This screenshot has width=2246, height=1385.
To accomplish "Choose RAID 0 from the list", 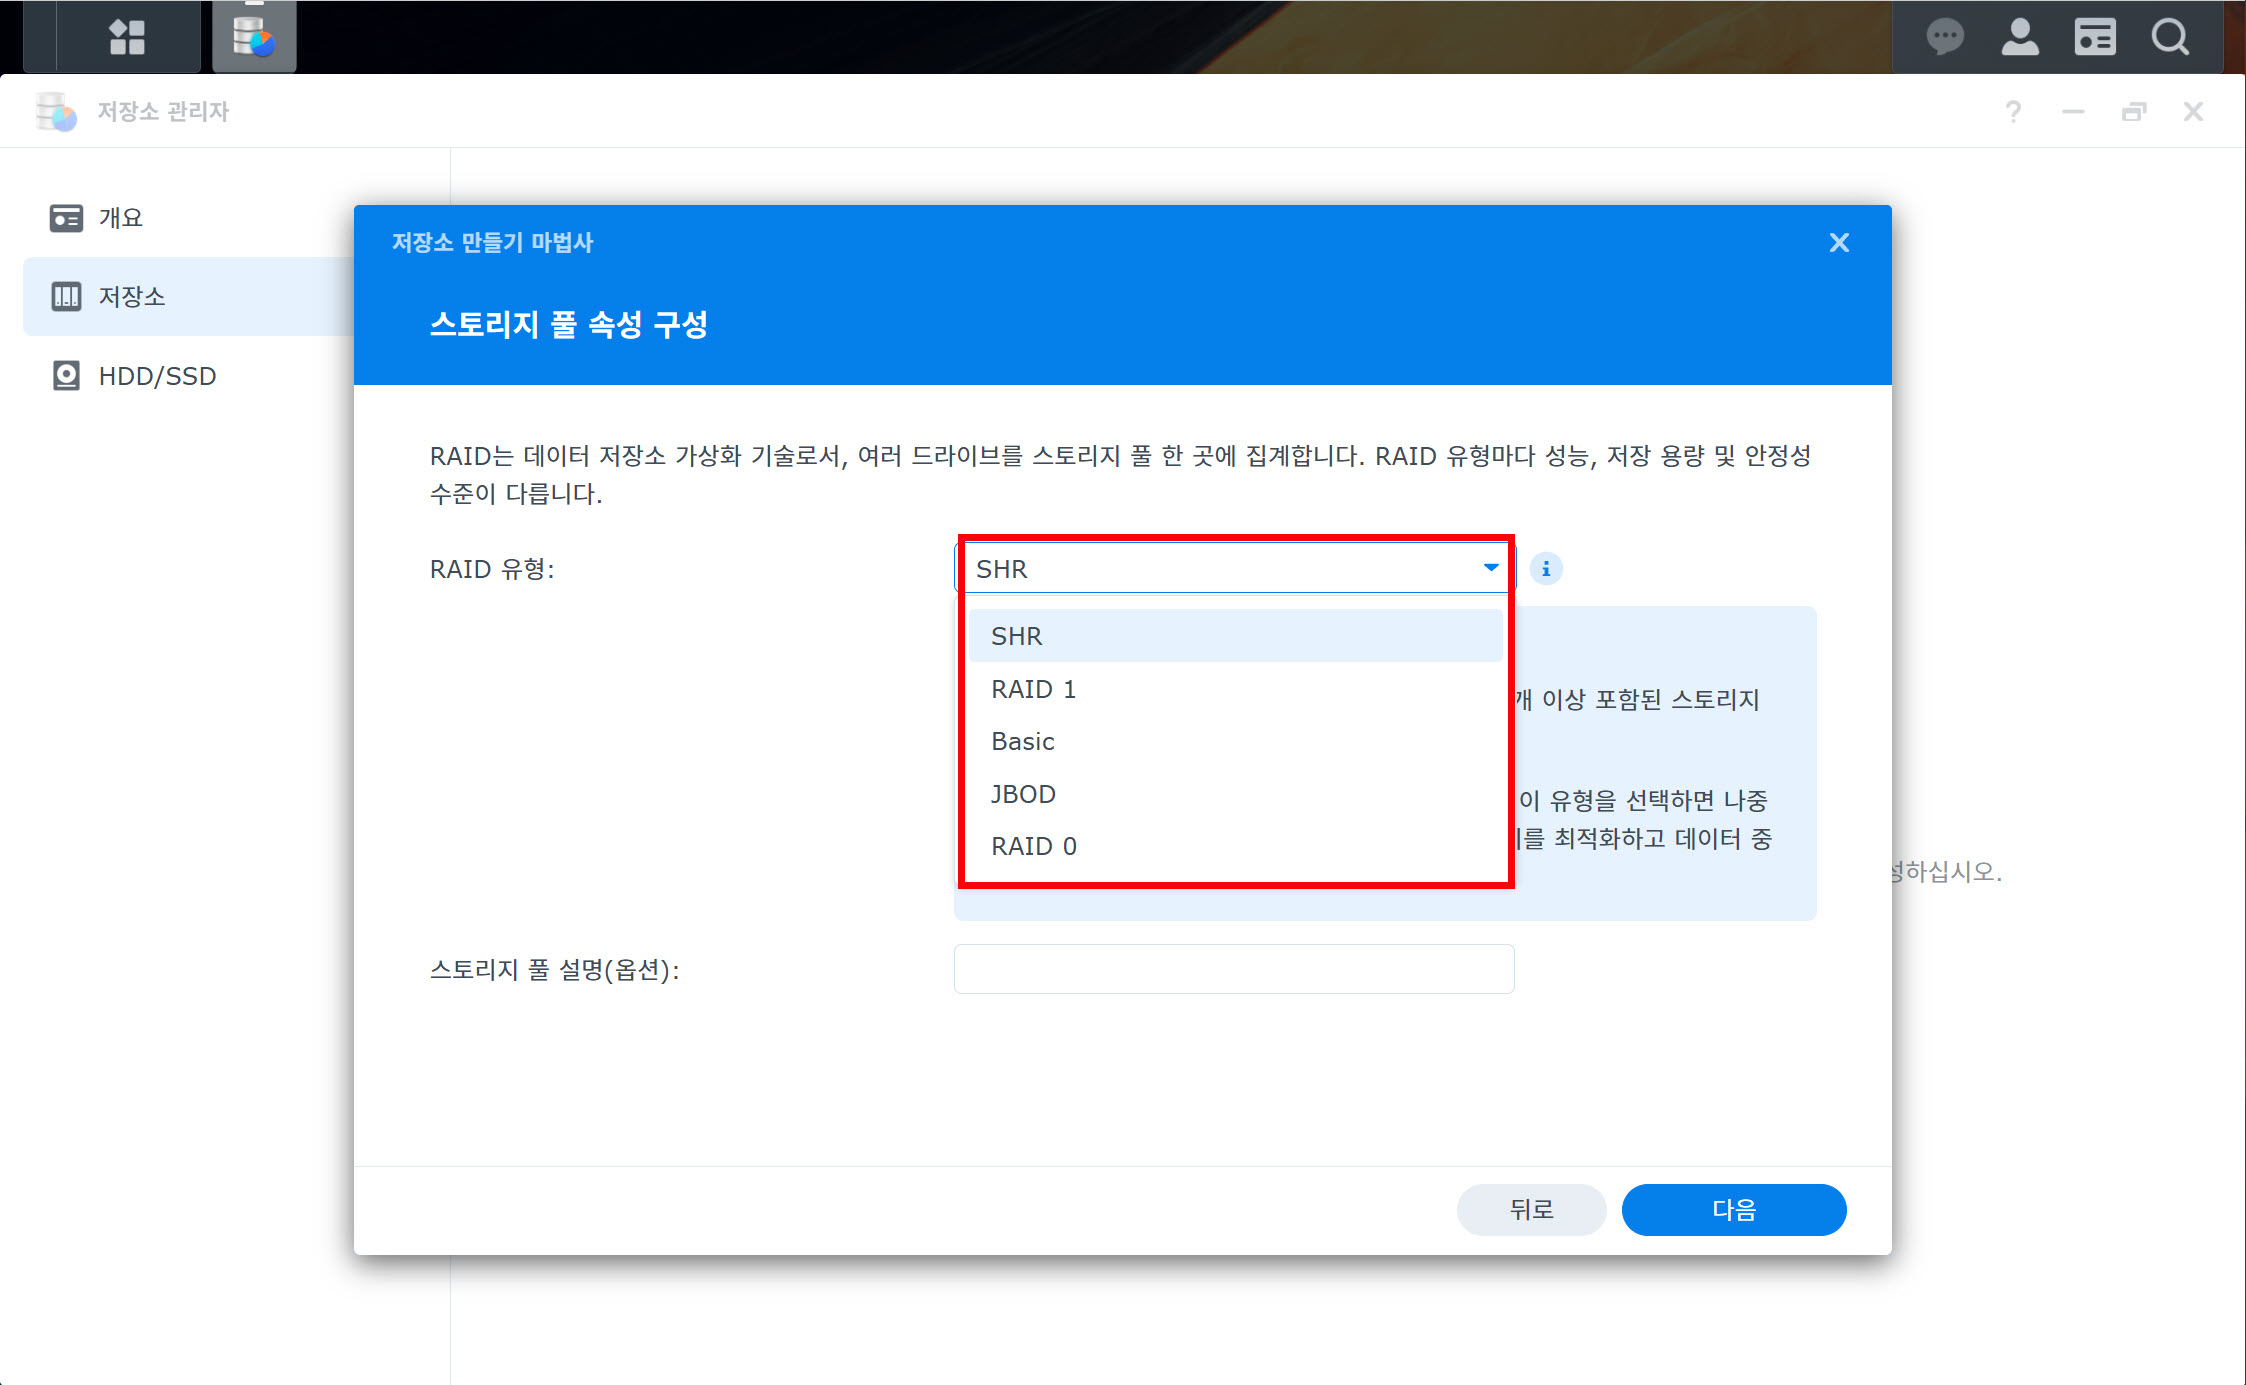I will pyautogui.click(x=1033, y=846).
